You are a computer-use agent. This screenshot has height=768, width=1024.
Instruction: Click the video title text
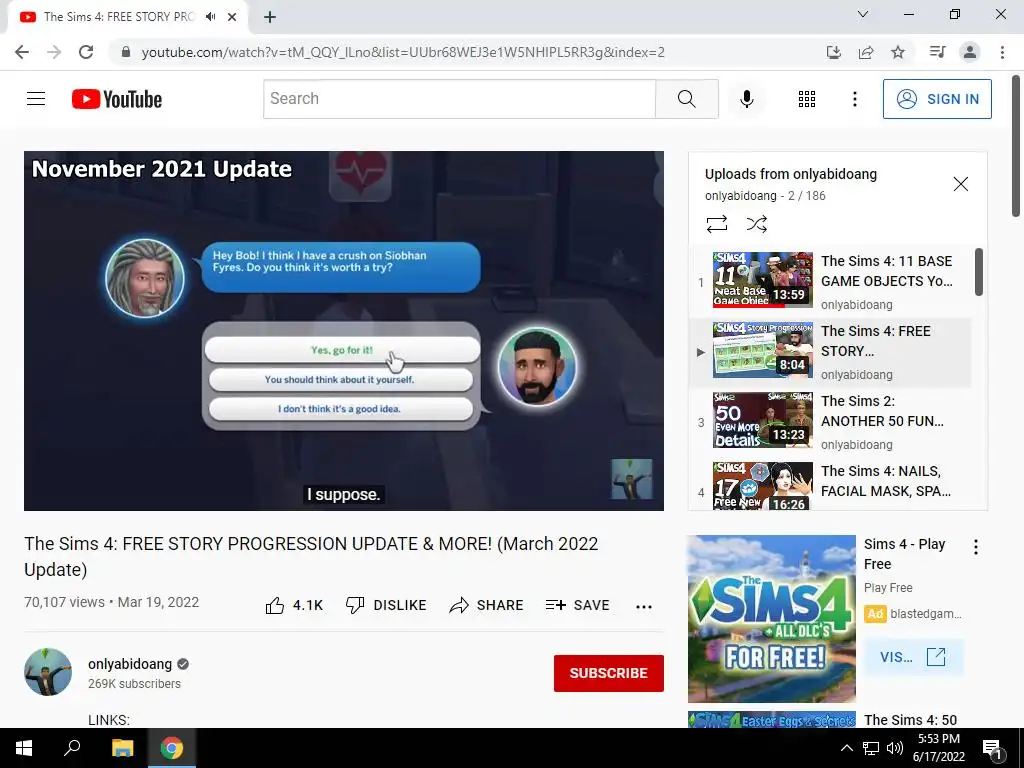tap(311, 556)
